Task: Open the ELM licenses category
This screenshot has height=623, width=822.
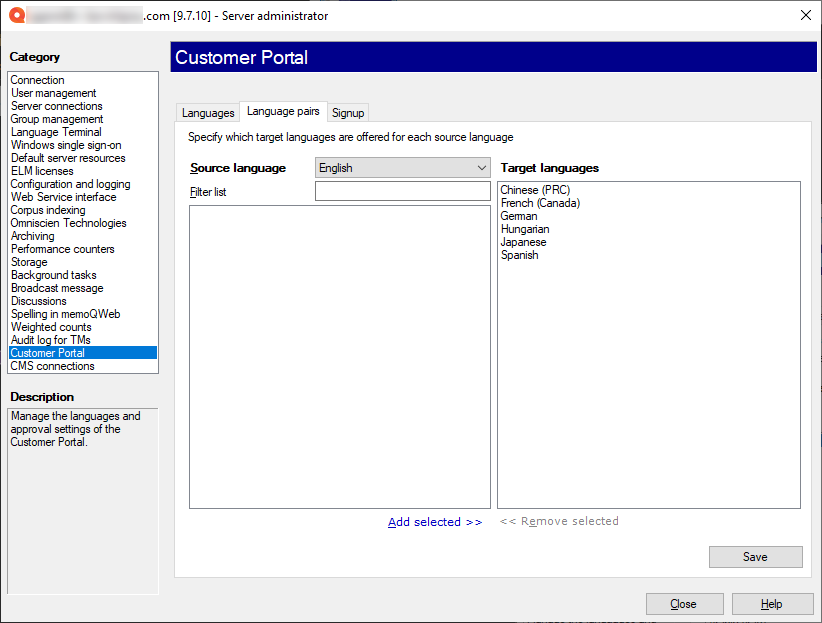Action: tap(43, 171)
